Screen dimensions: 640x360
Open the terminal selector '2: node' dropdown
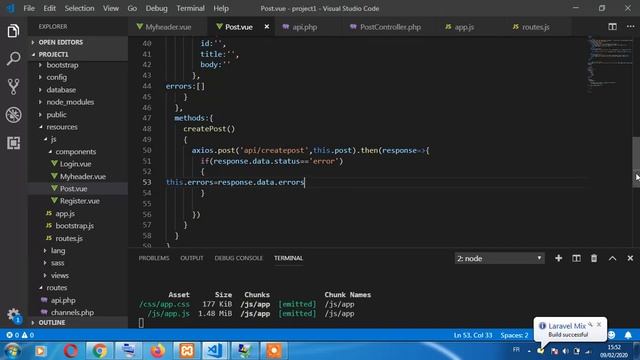499,258
